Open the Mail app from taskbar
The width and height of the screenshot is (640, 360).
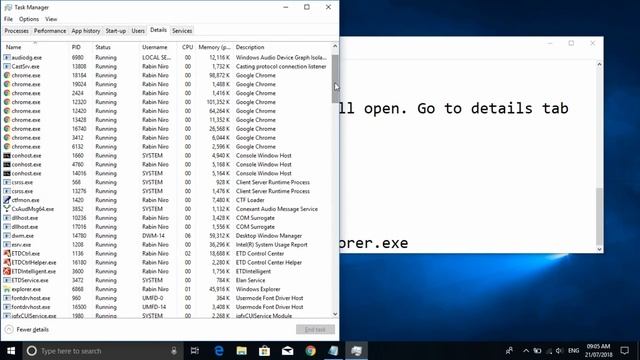[287, 351]
